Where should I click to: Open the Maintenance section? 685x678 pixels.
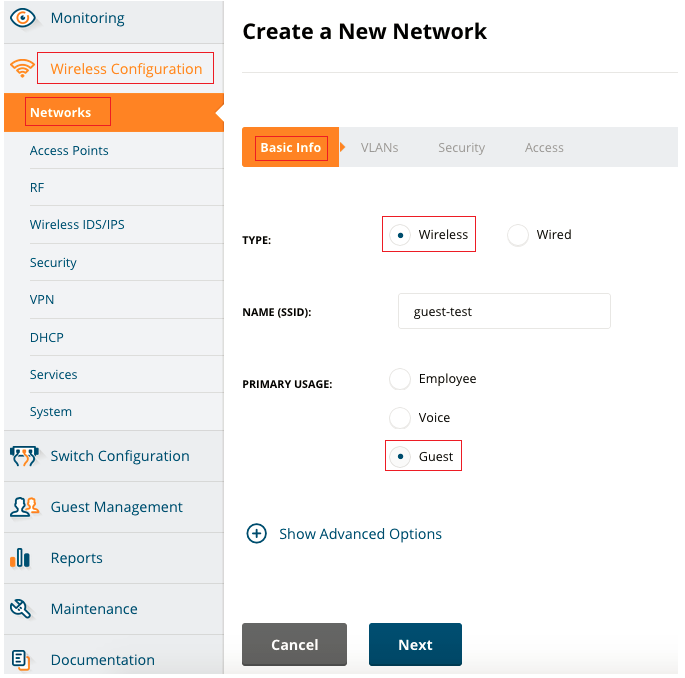(94, 609)
